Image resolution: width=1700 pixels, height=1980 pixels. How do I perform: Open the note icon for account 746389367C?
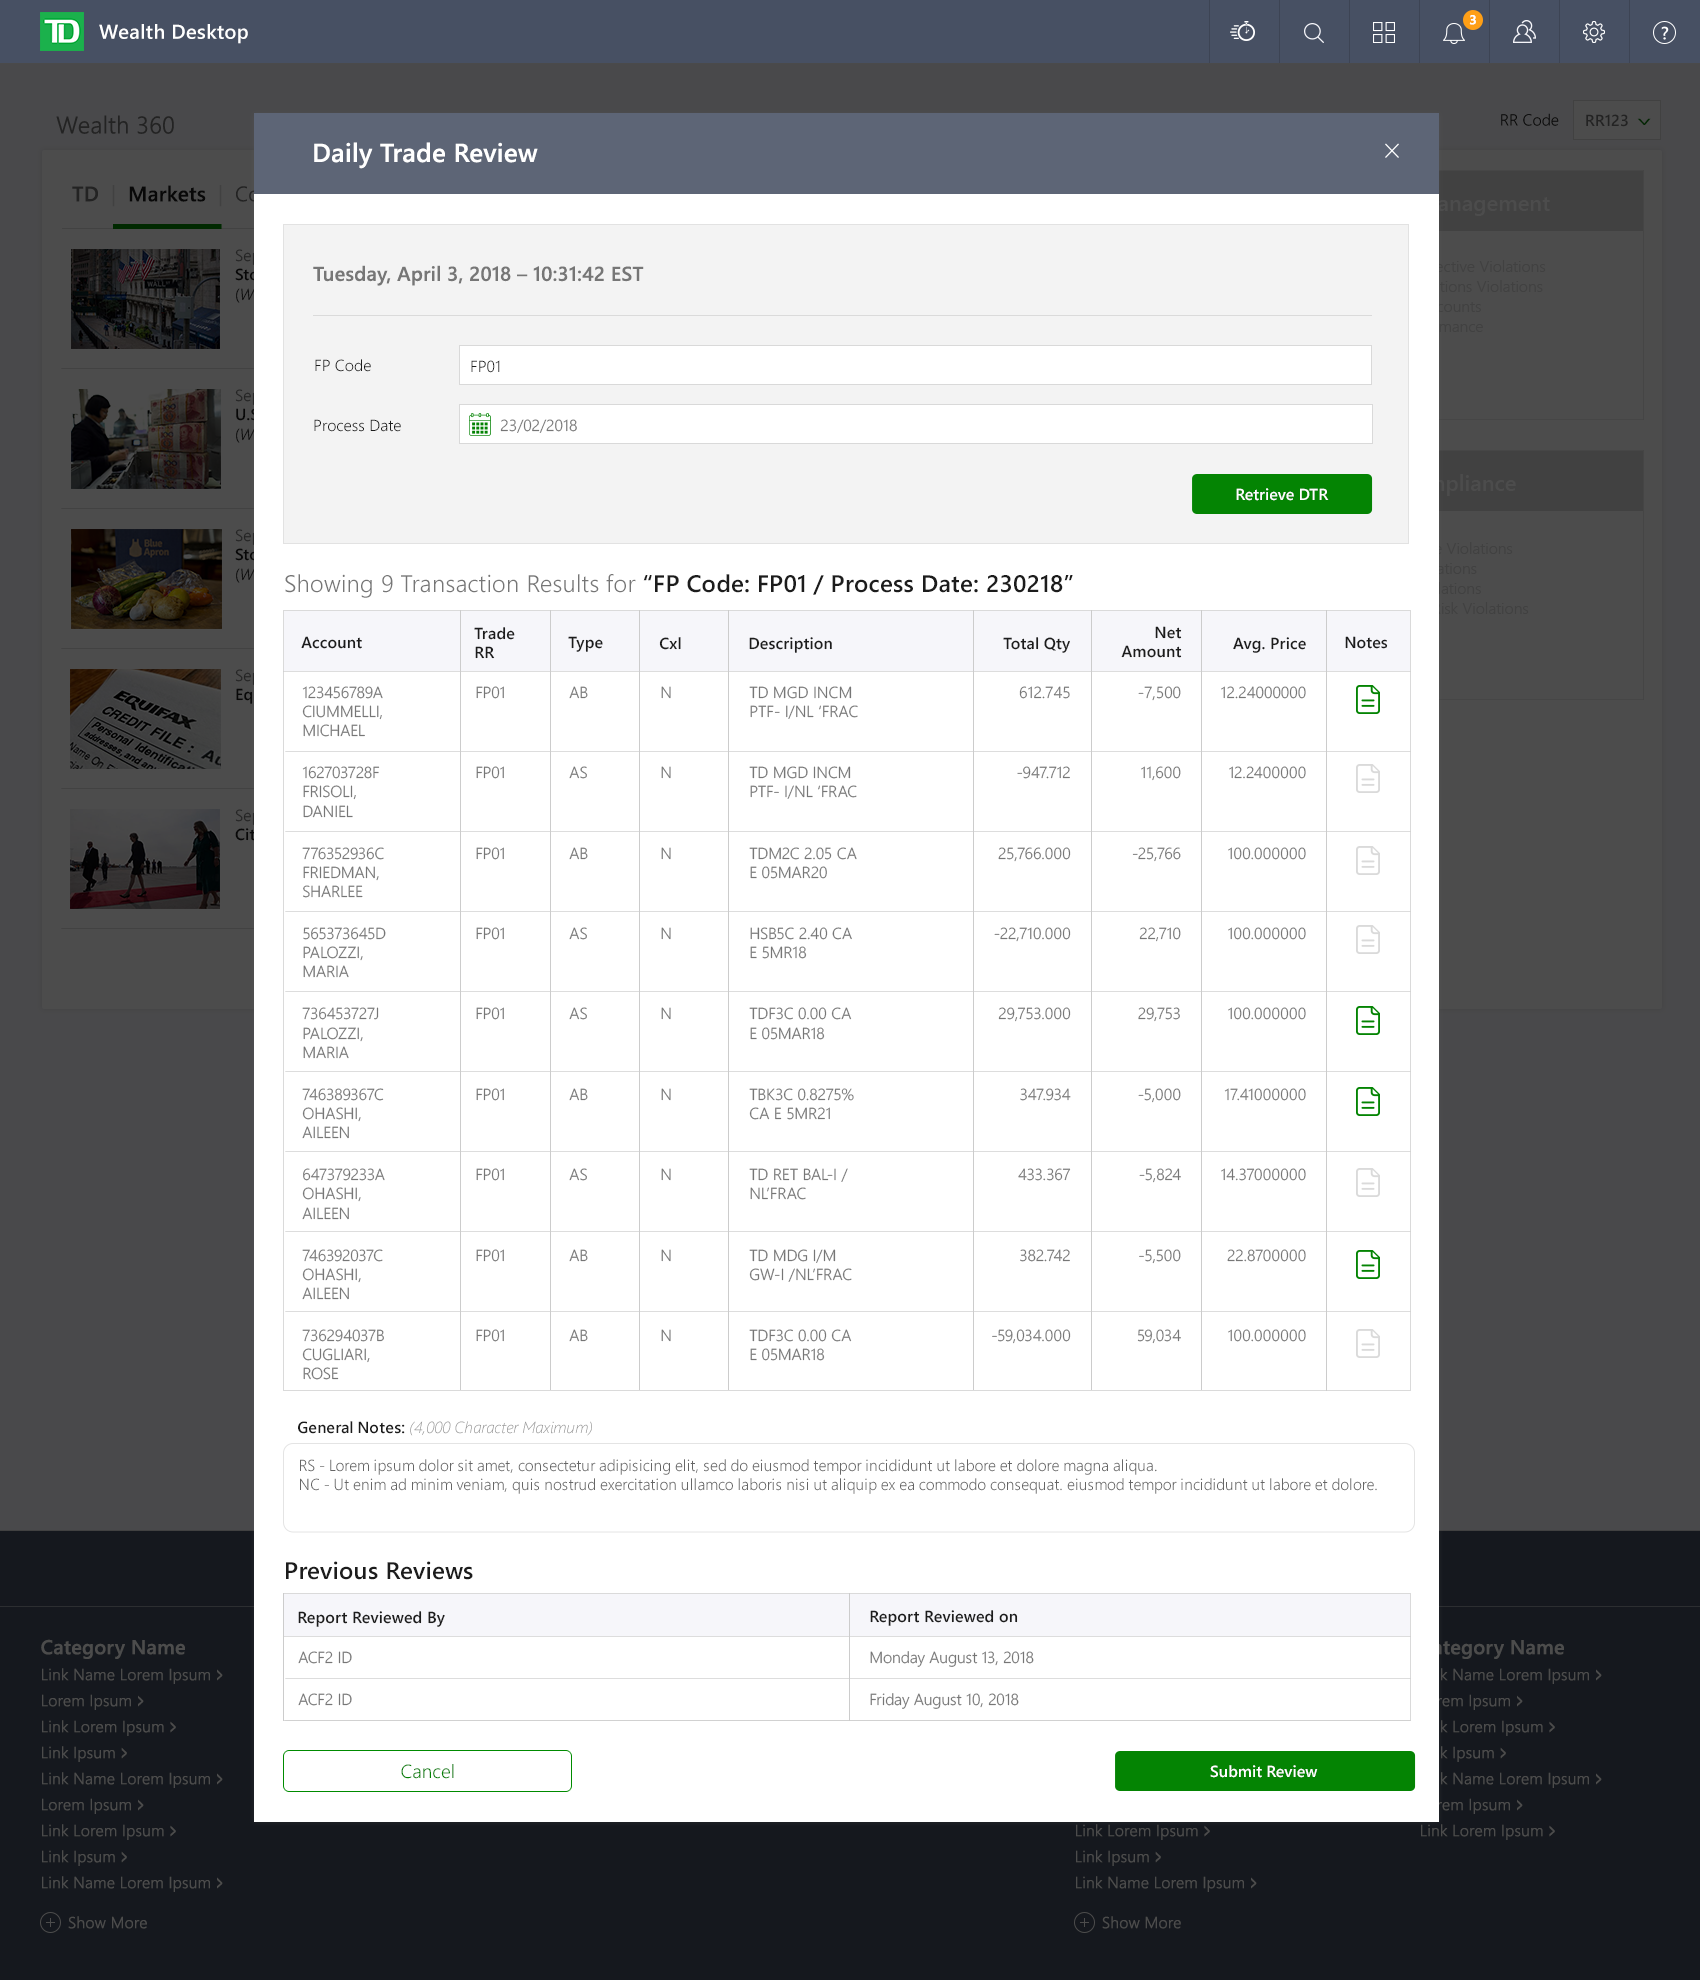tap(1368, 1102)
